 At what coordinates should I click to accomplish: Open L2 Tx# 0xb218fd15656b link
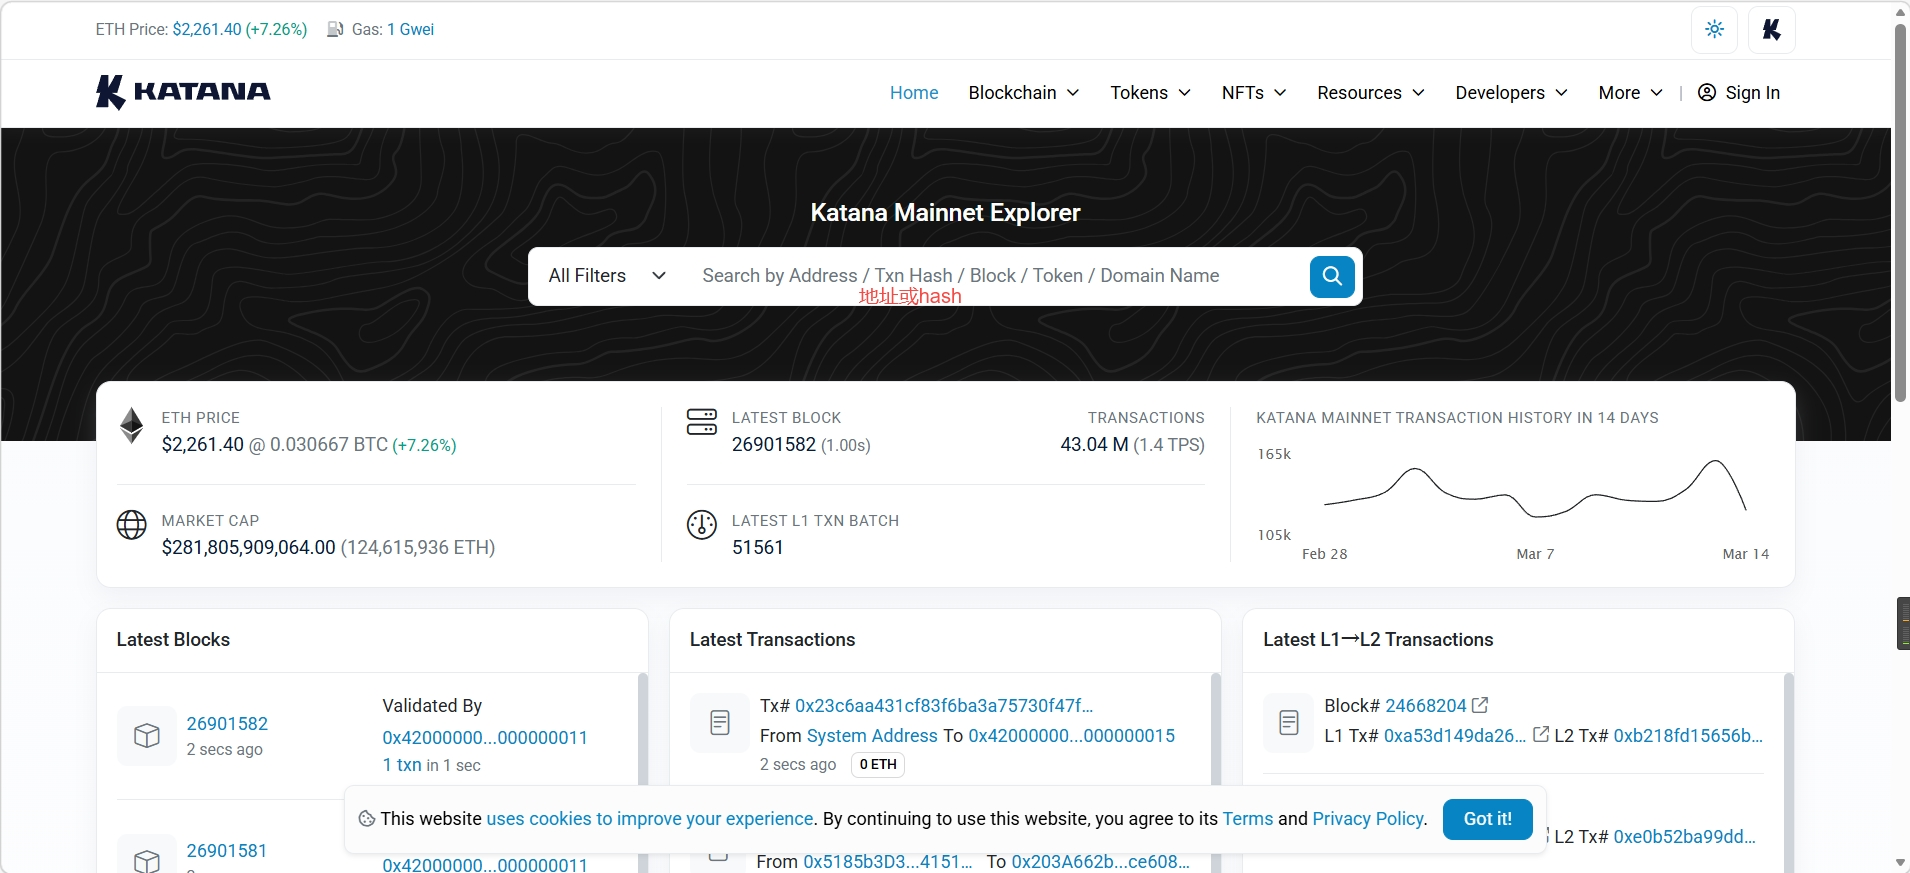(x=1688, y=736)
